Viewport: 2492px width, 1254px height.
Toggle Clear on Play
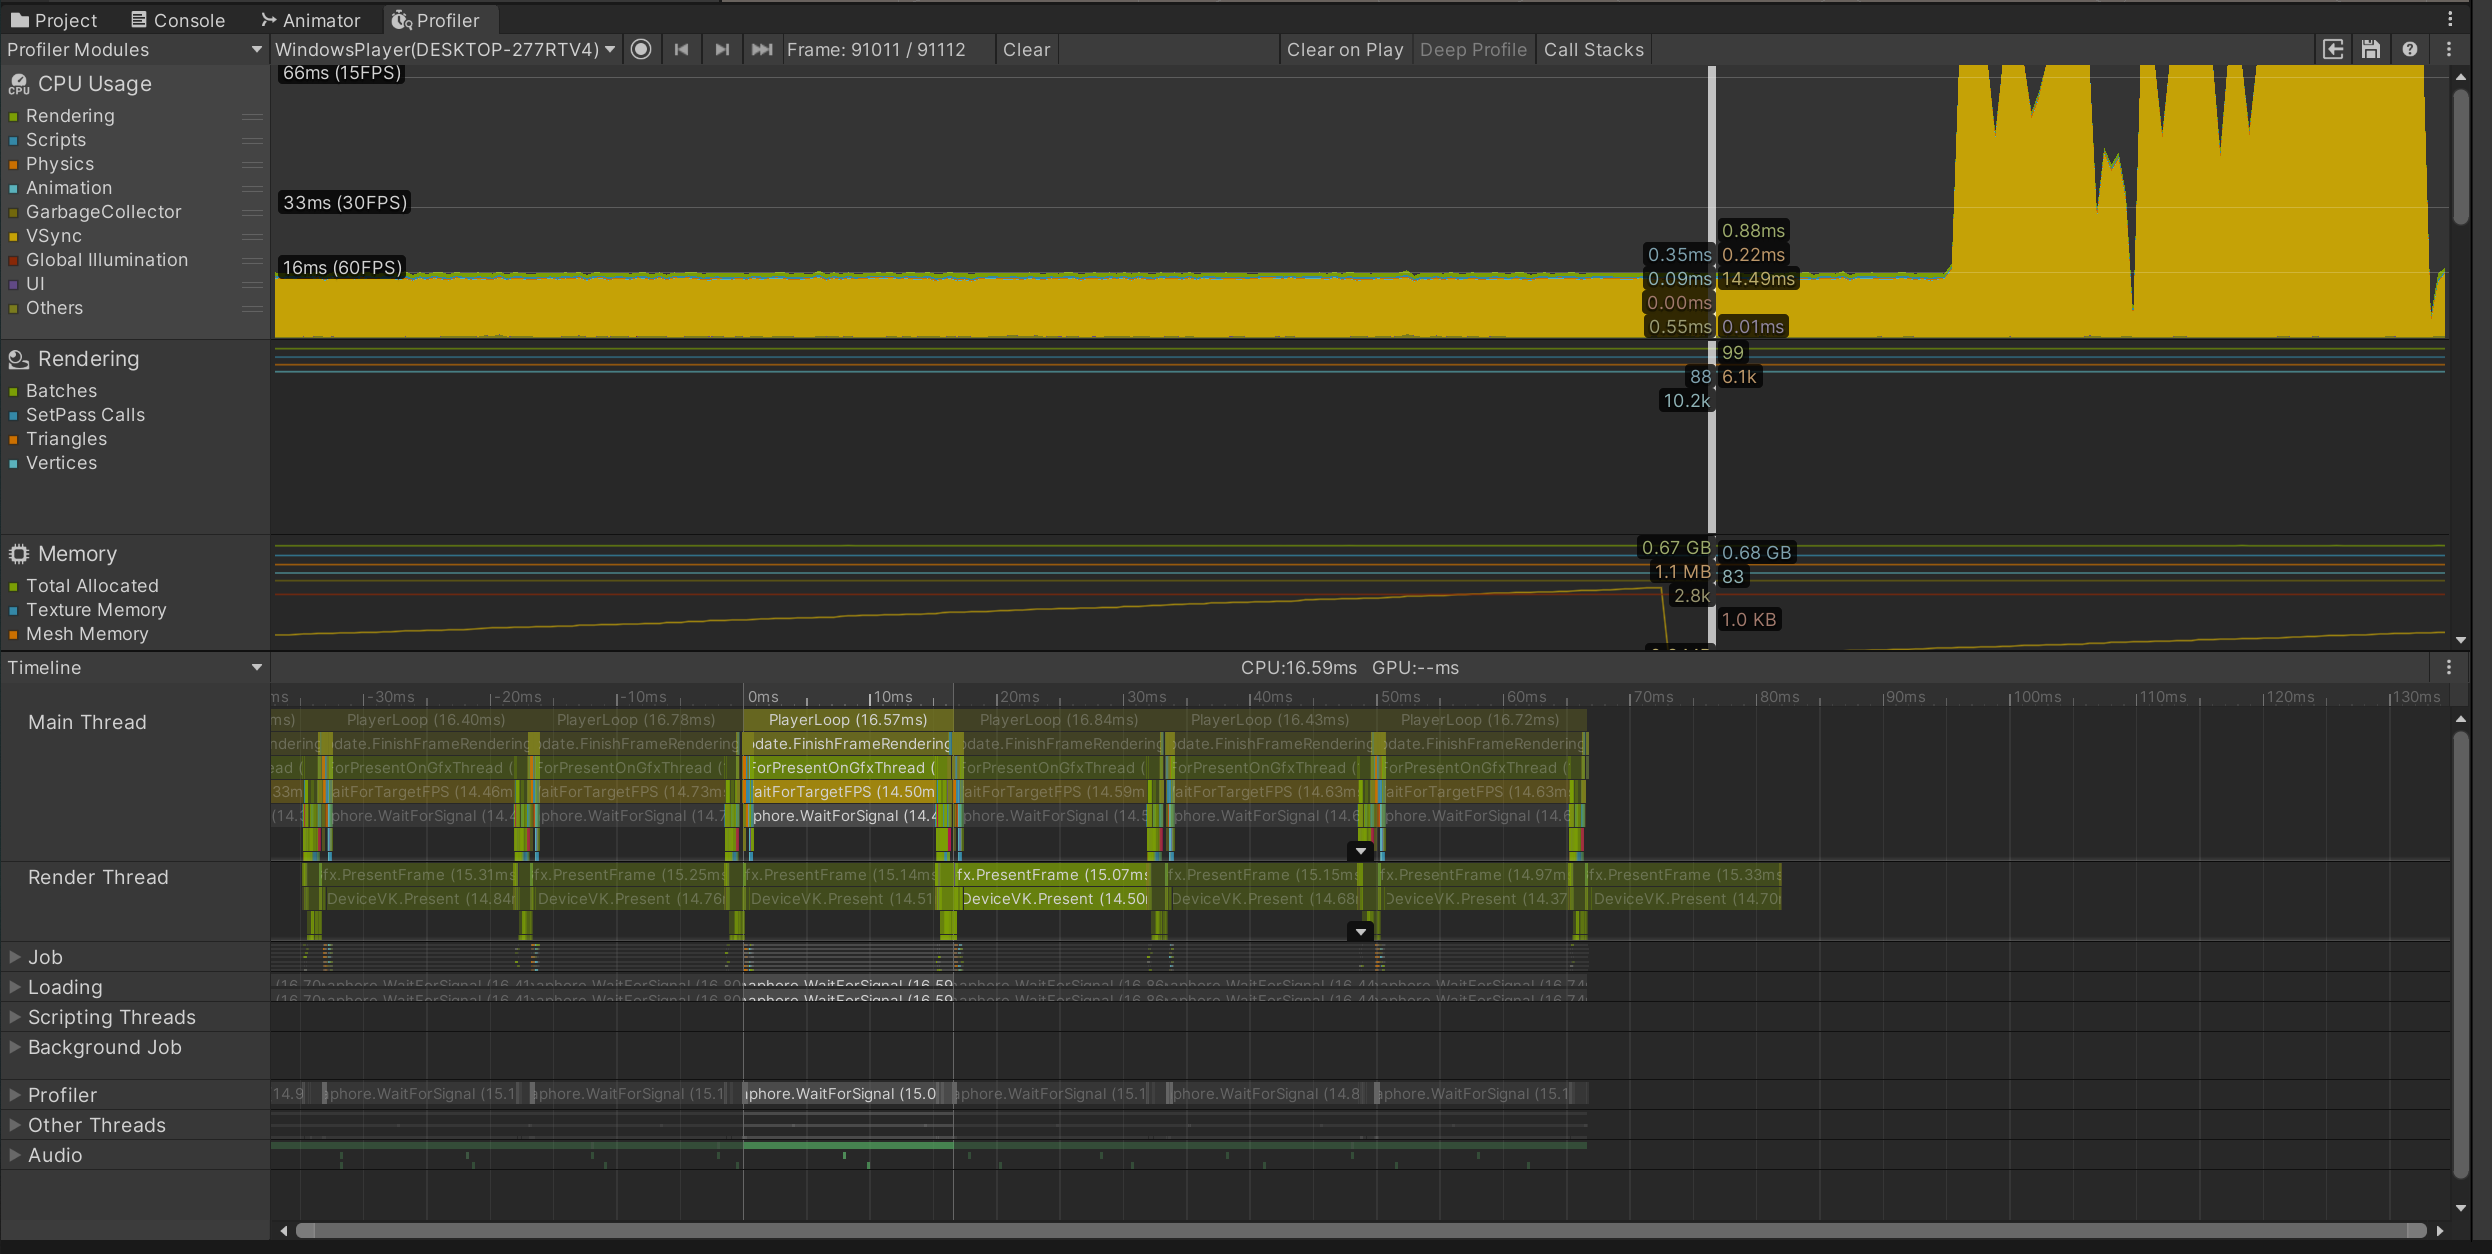tap(1344, 49)
